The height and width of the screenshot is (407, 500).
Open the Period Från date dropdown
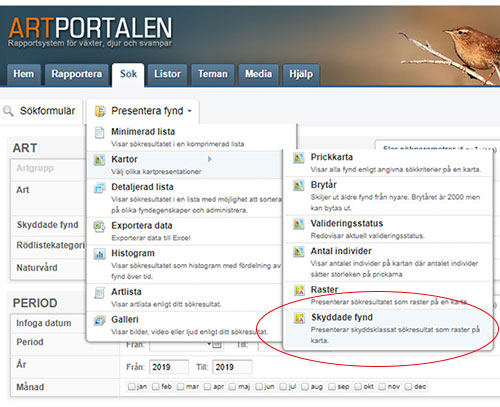[x=209, y=344]
